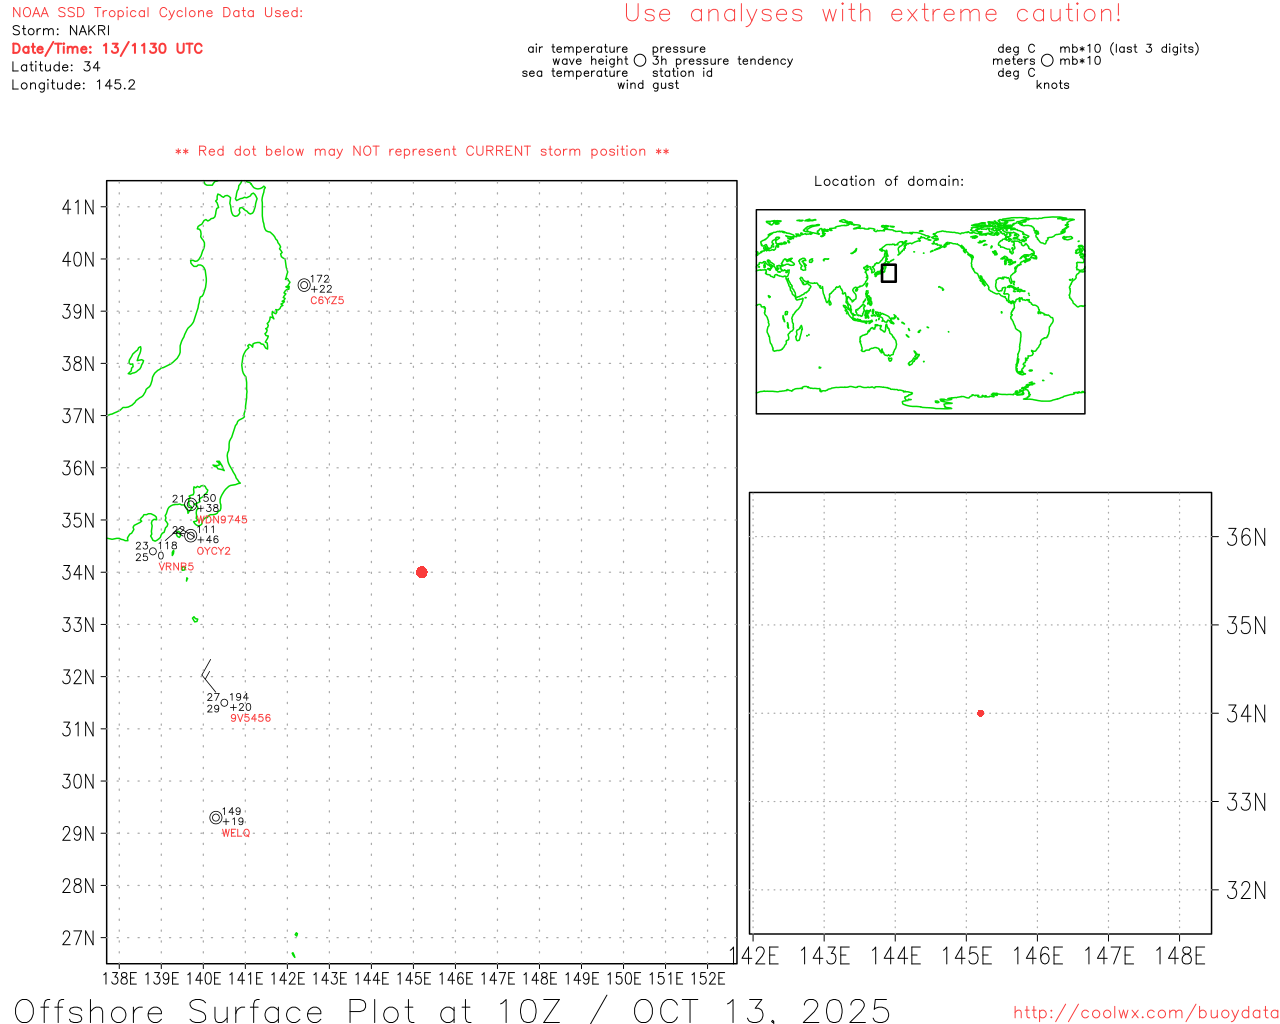Click the Offshore Surface Plot title text
Viewport: 1280px width, 1024px height.
click(x=452, y=1010)
